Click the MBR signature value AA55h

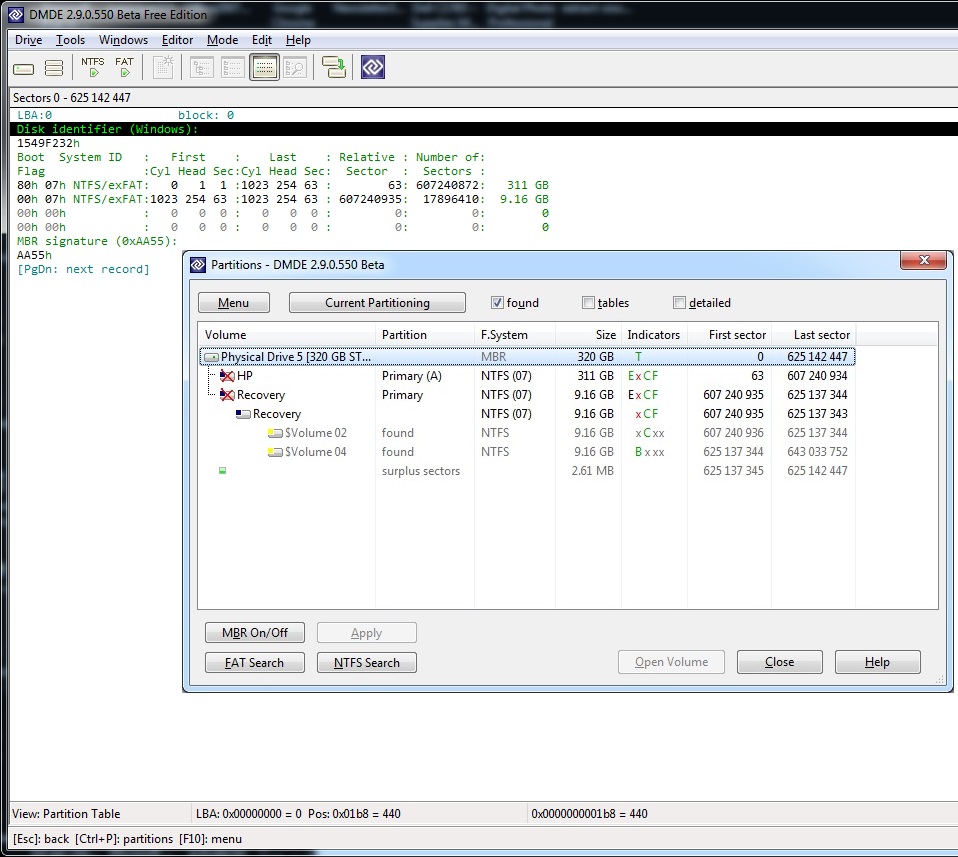(34, 255)
